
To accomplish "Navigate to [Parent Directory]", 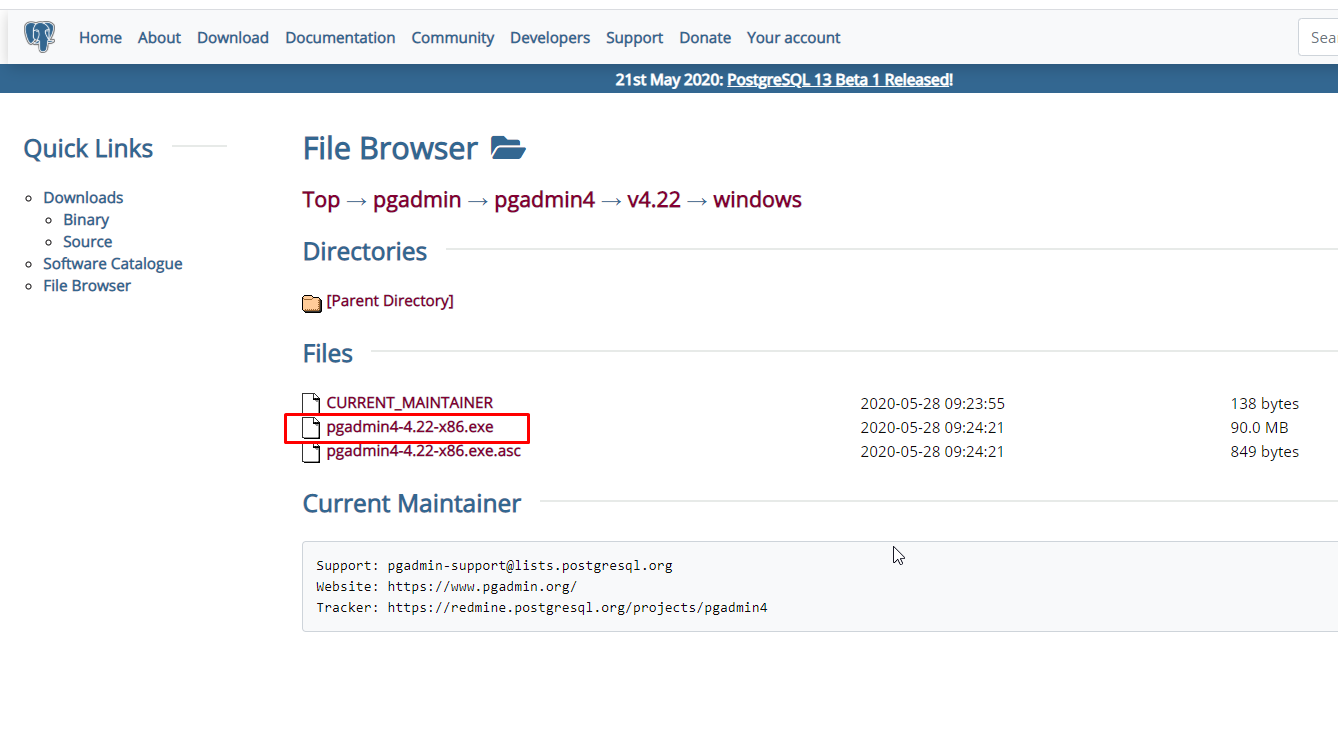I will 390,301.
